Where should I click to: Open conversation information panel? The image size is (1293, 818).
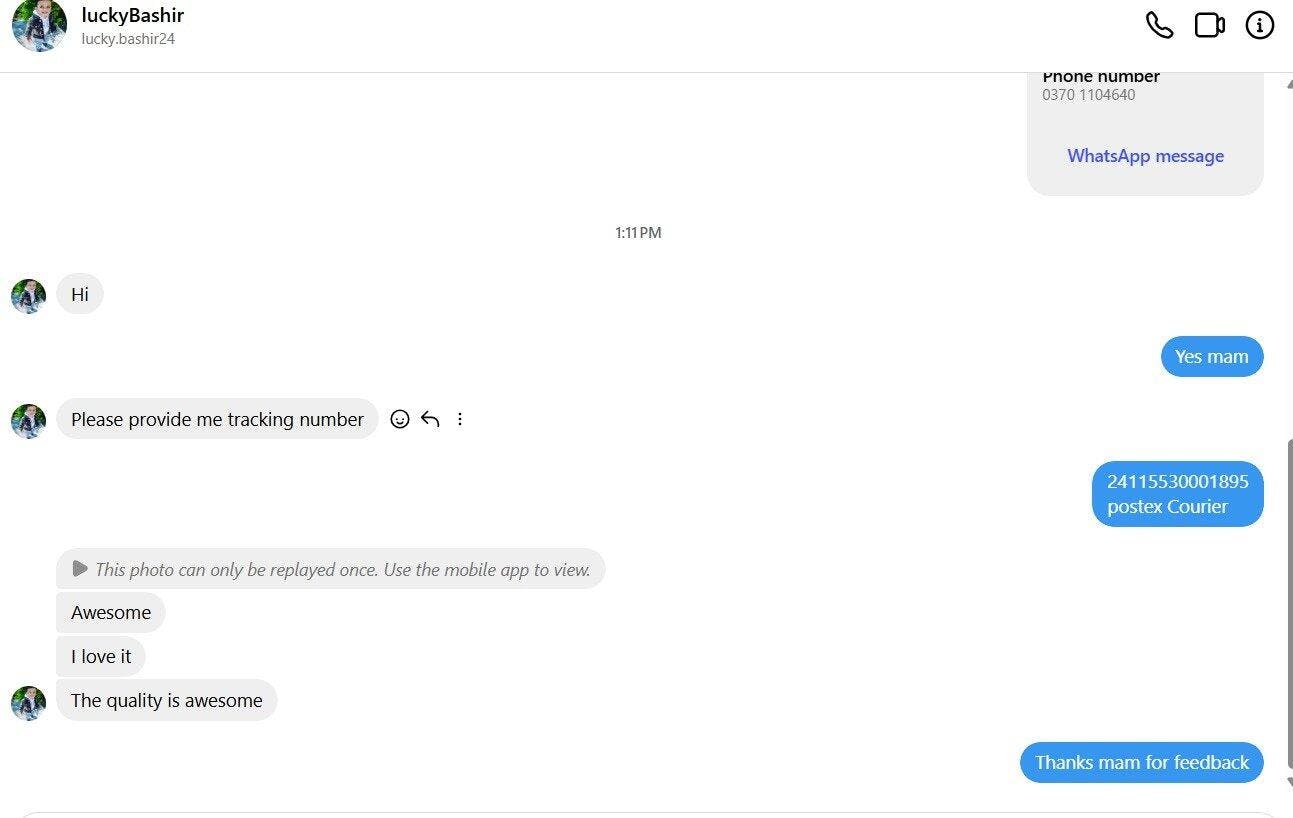tap(1259, 25)
